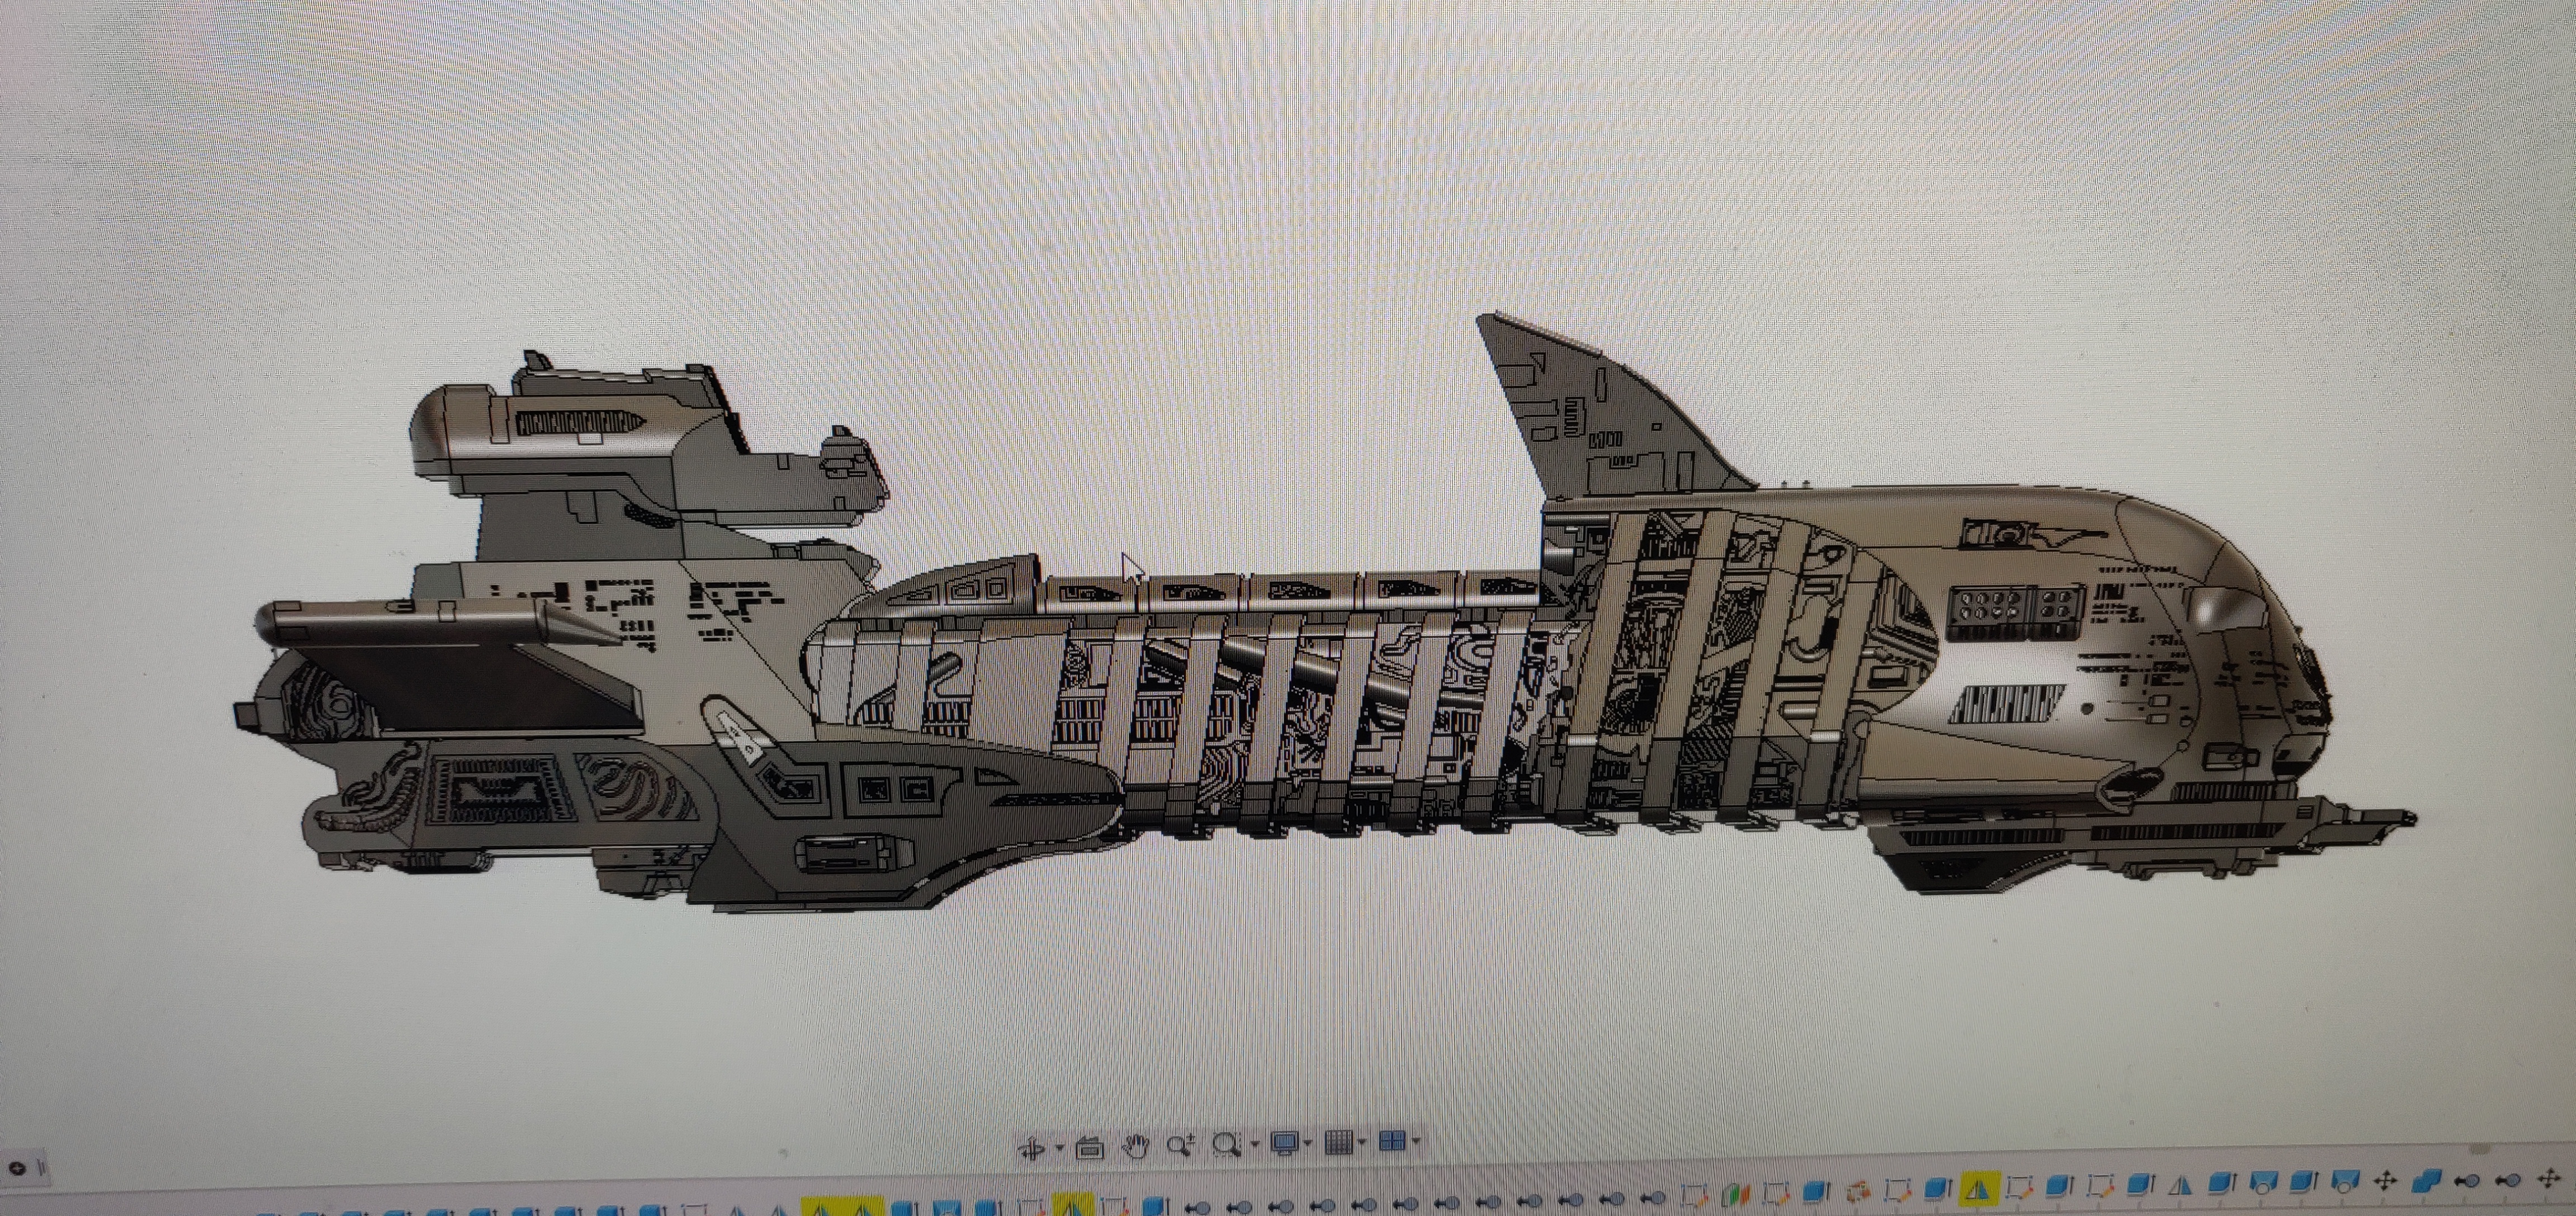Open the Display Settings monitor icon
Image resolution: width=2576 pixels, height=1216 pixels.
(x=1284, y=1142)
